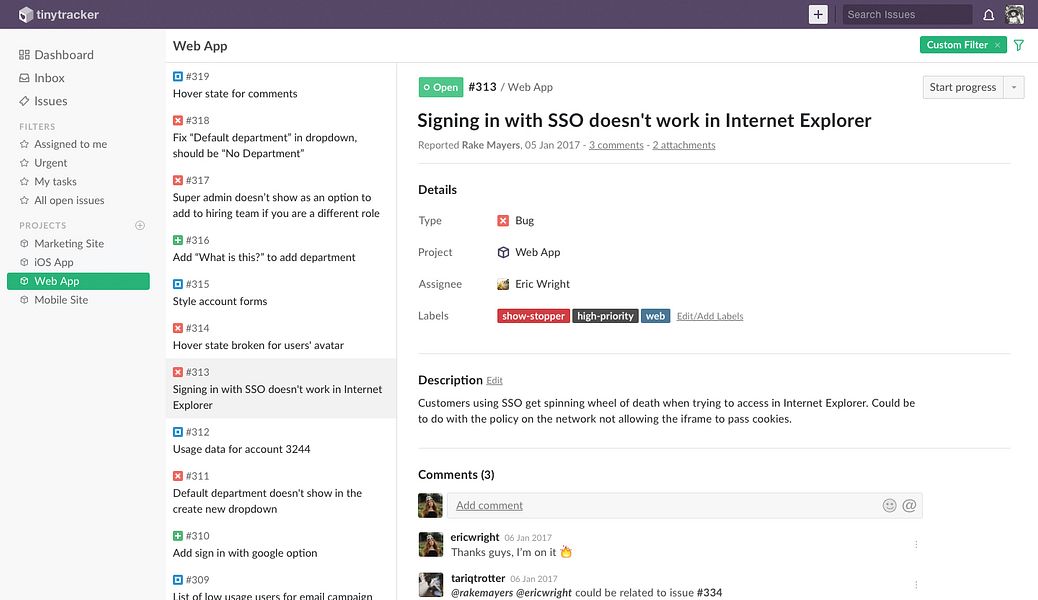The height and width of the screenshot is (600, 1038).
Task: Toggle the Urgent filter star
Action: pyautogui.click(x=24, y=163)
